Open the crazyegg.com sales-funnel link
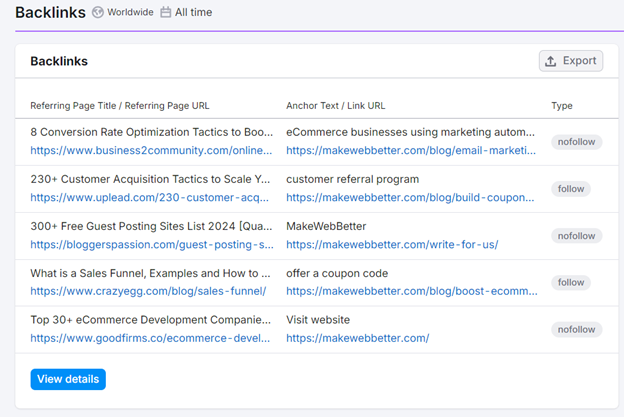Viewport: 624px width, 418px height. 148,291
